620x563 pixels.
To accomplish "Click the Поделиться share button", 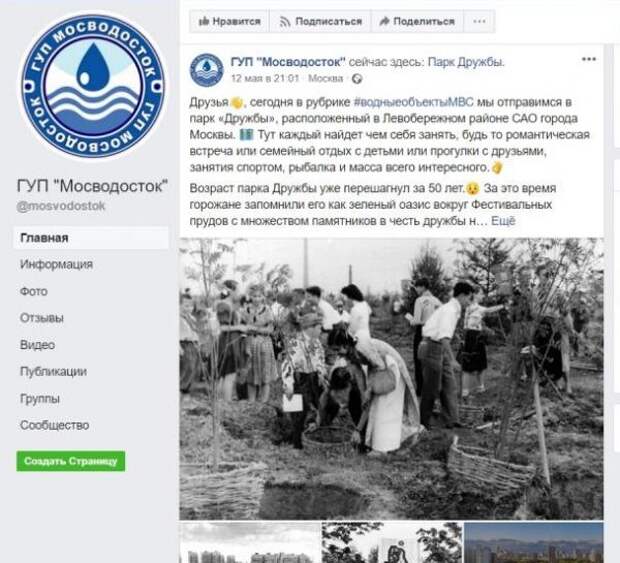I will coord(417,21).
